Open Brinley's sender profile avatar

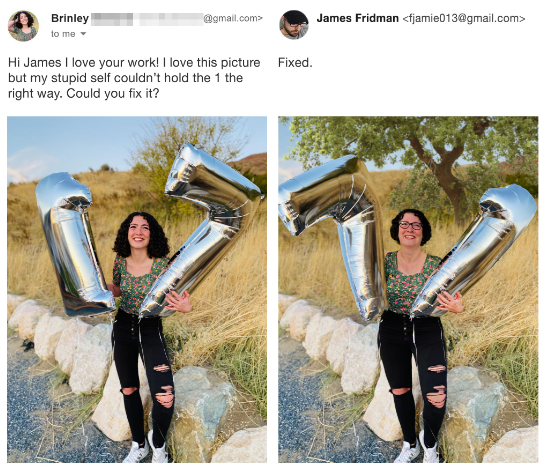click(x=23, y=26)
